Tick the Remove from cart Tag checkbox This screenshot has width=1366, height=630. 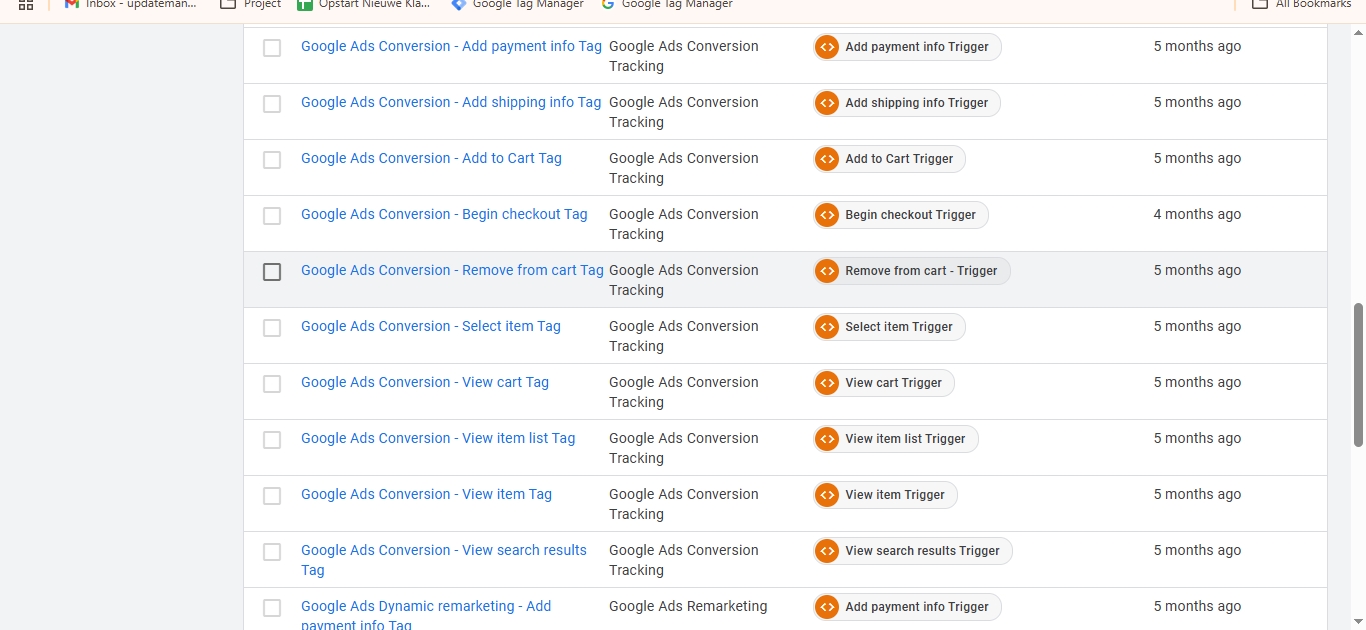[x=272, y=272]
